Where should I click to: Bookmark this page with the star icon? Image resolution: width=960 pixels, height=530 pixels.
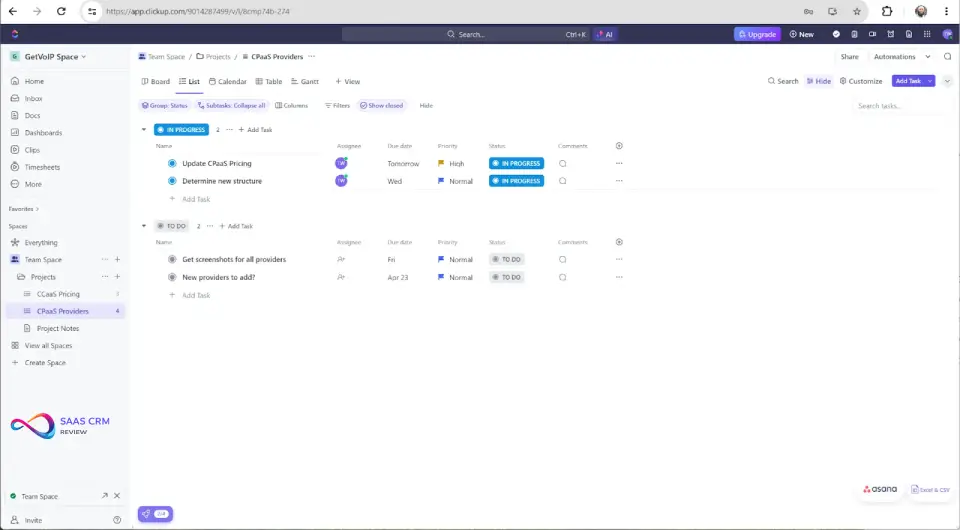pos(857,11)
